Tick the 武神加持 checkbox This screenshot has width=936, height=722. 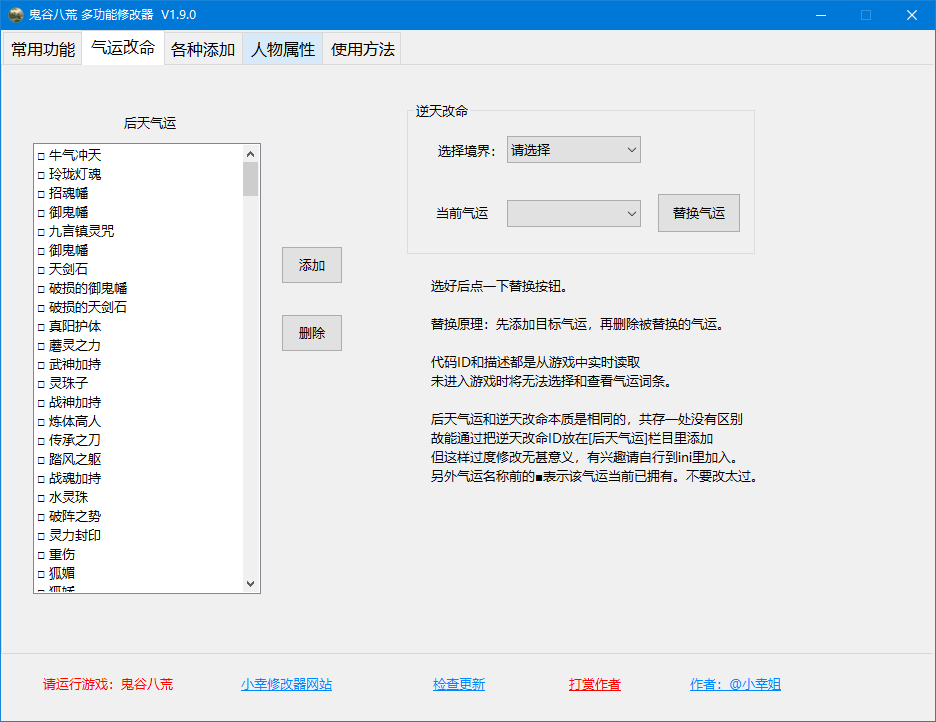click(41, 365)
